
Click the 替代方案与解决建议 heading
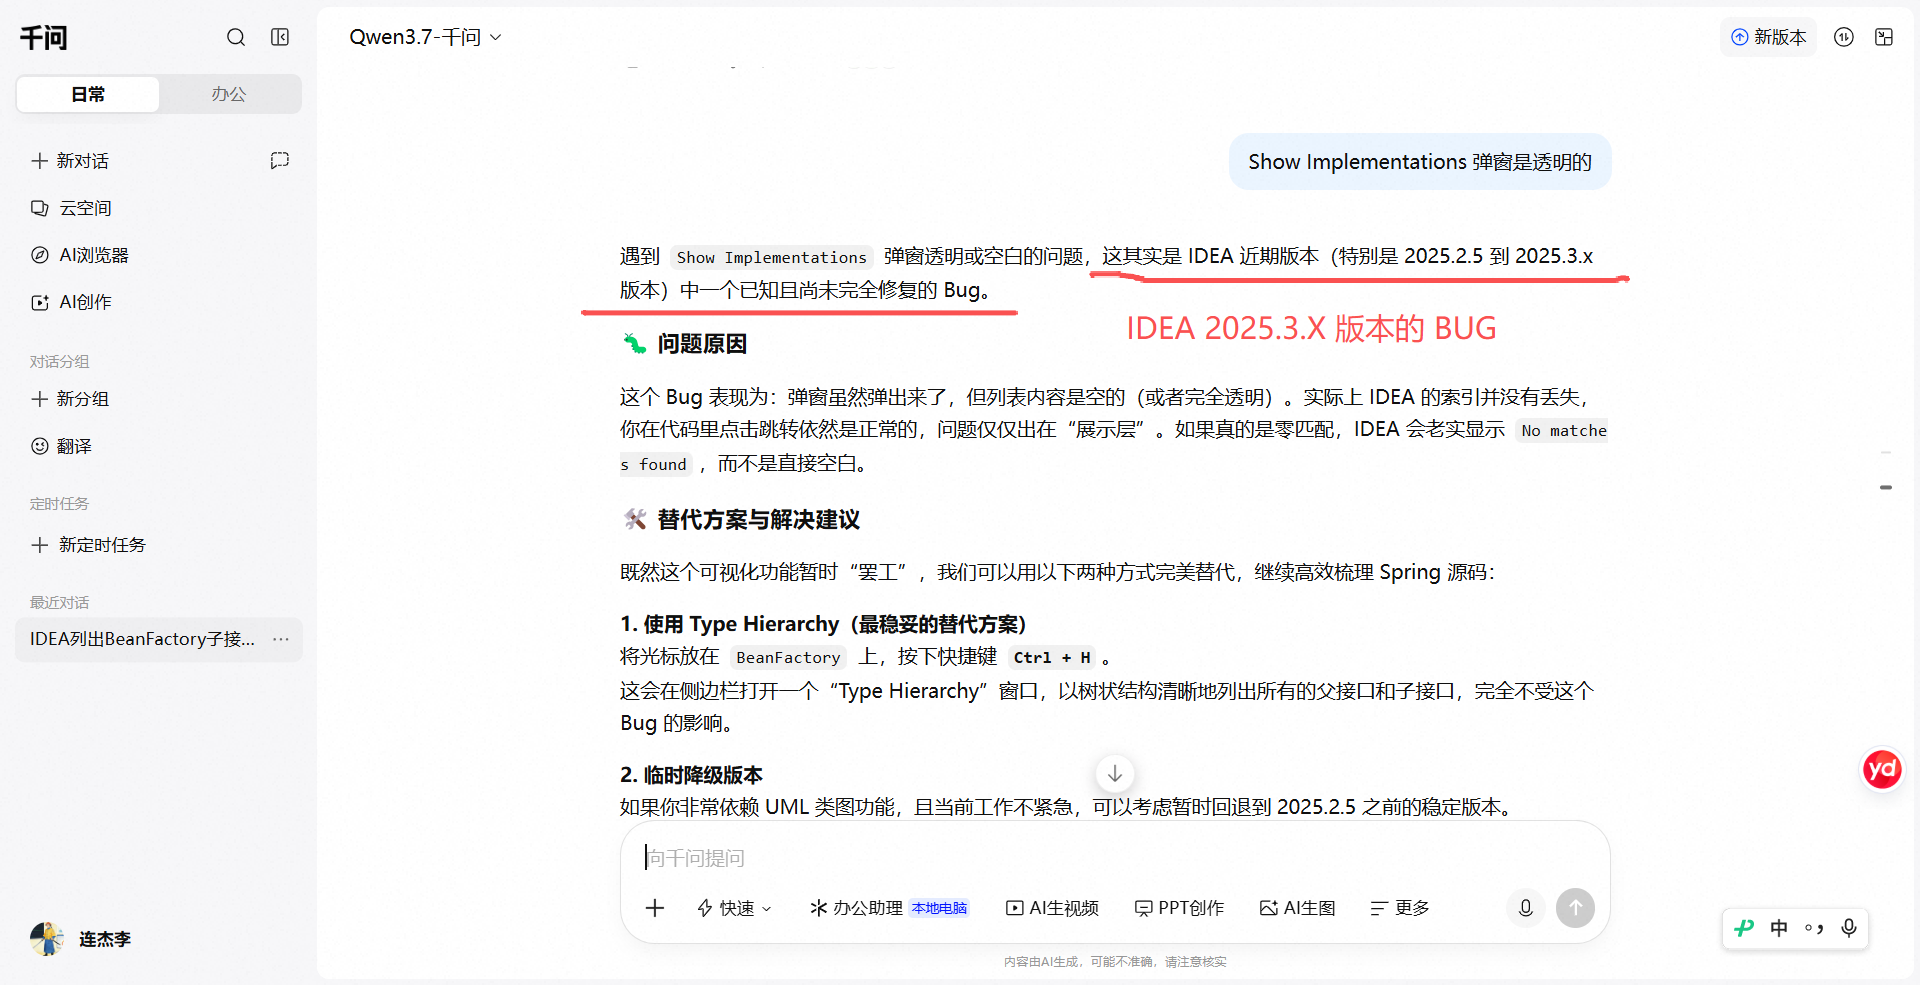coord(758,520)
